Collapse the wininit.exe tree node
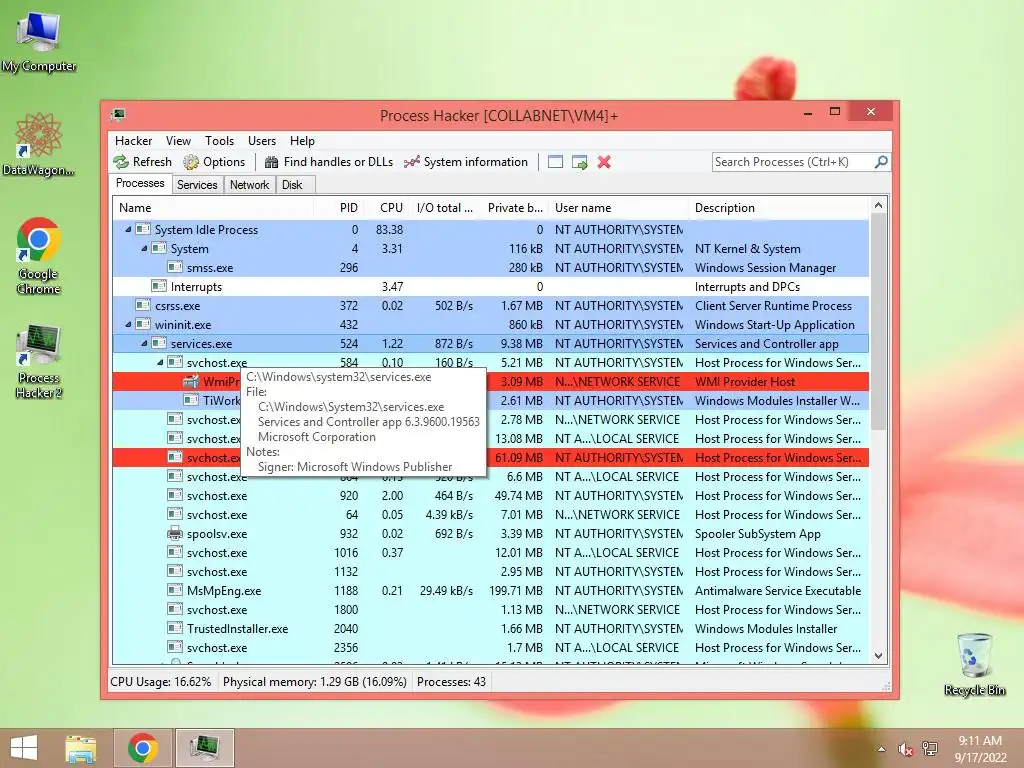 tap(128, 324)
